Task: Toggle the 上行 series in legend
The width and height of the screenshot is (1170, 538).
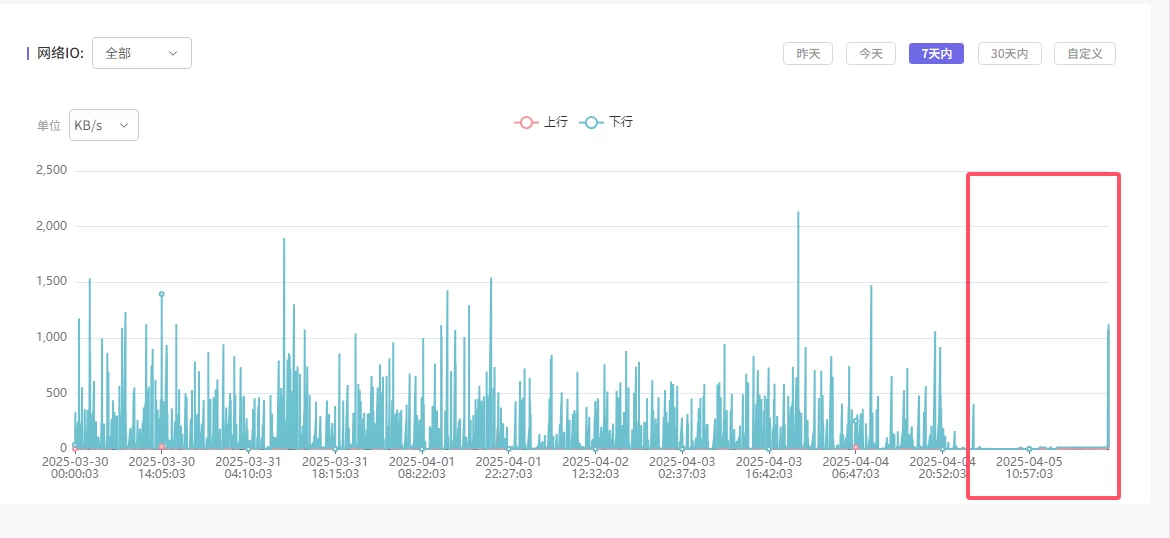Action: click(x=542, y=122)
